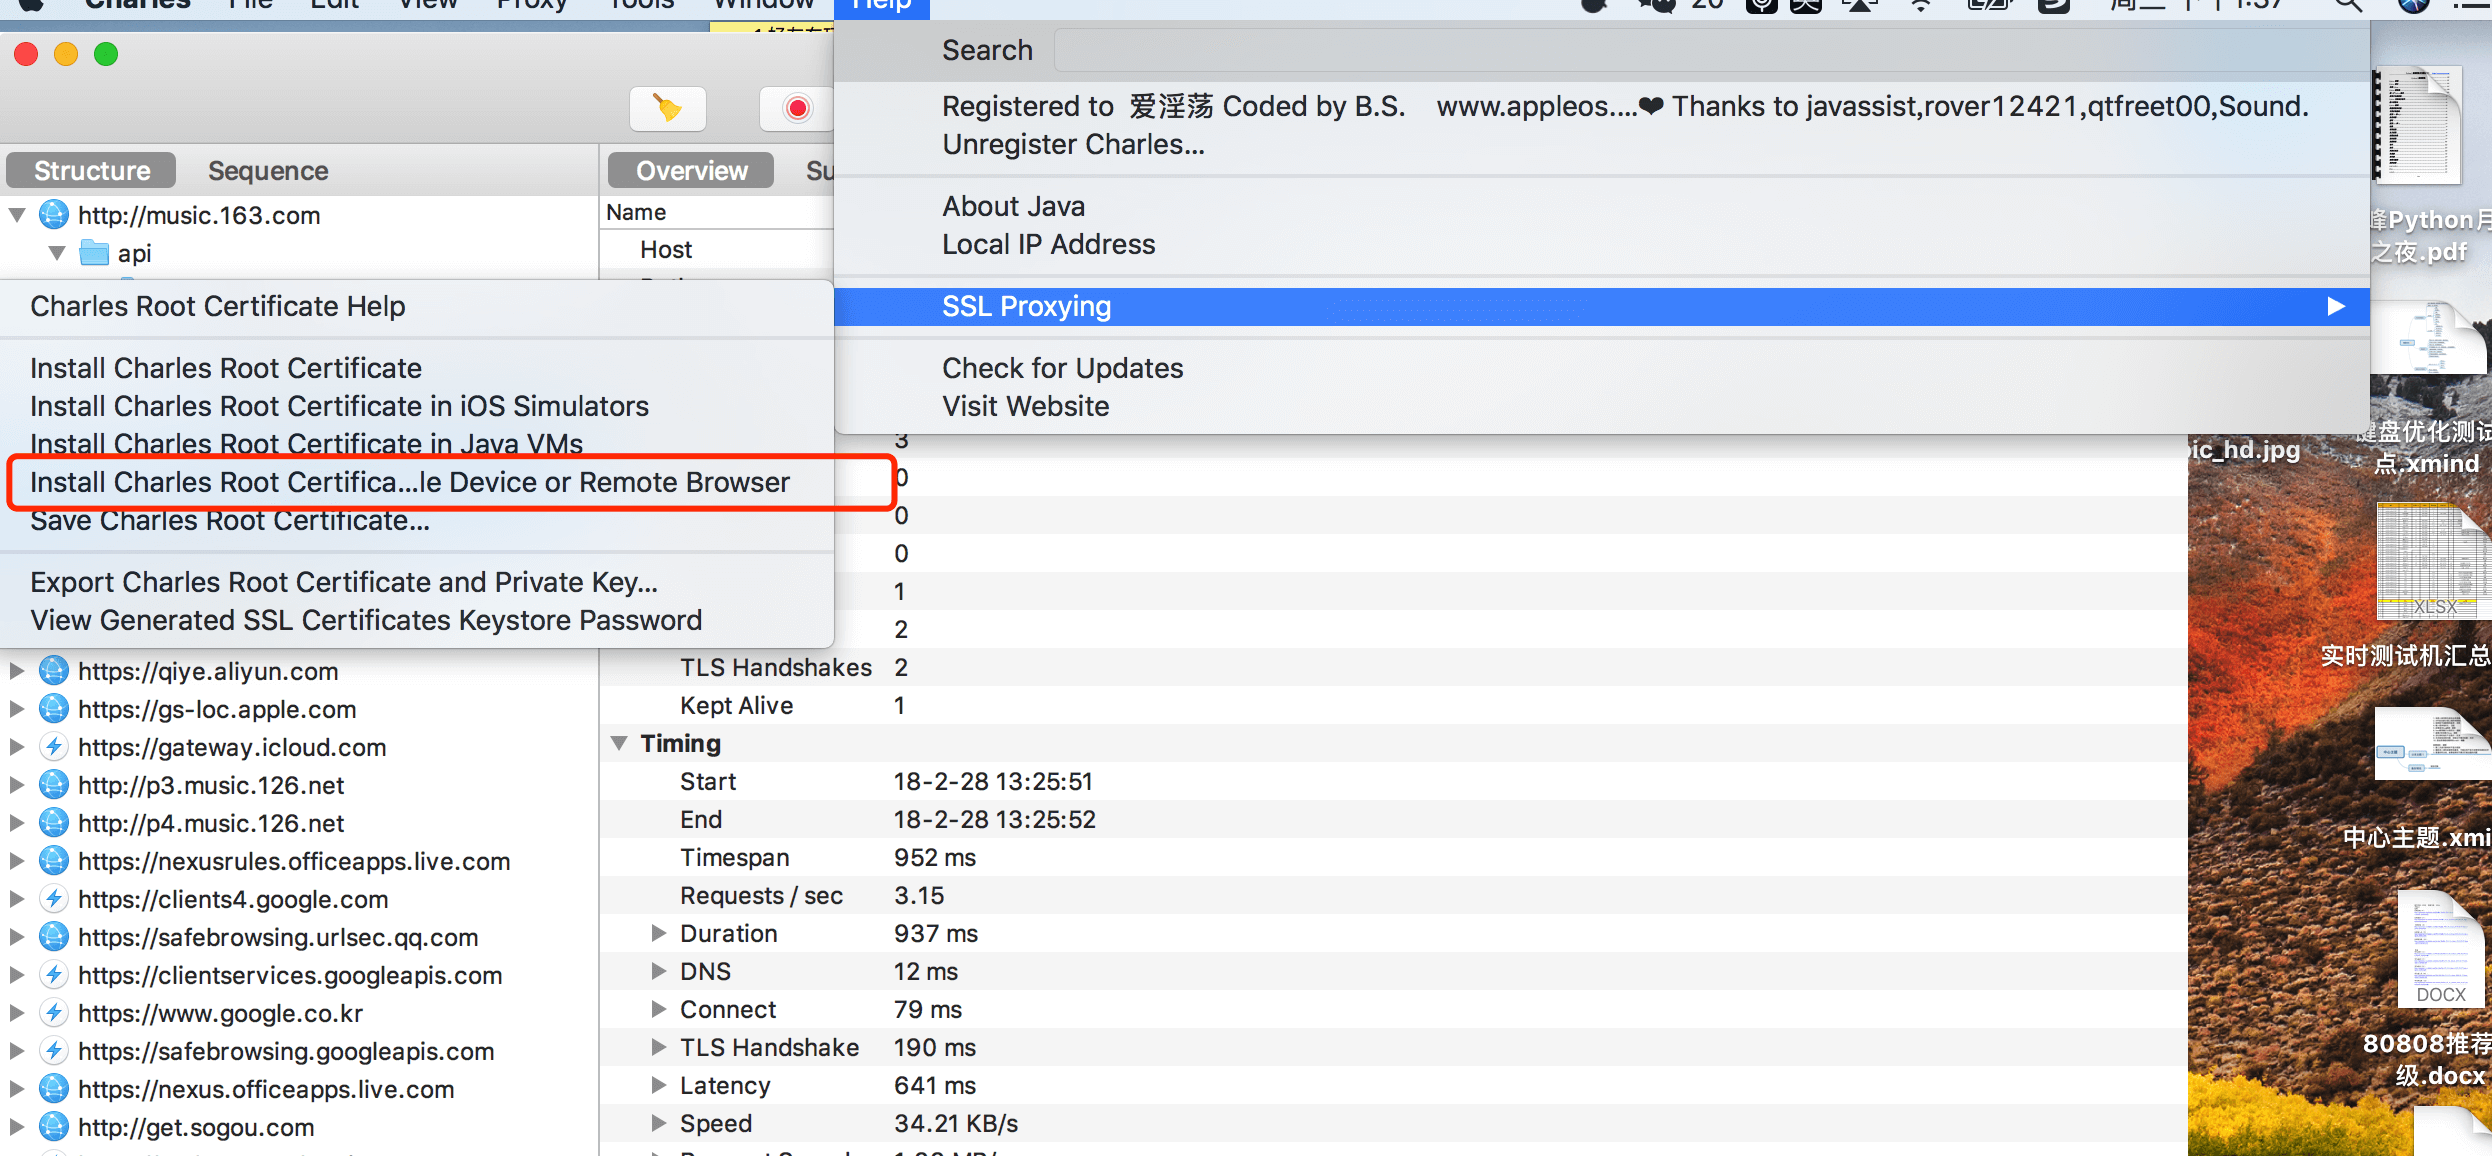Collapse the music.163.com tree node
The image size is (2492, 1156).
coord(17,215)
